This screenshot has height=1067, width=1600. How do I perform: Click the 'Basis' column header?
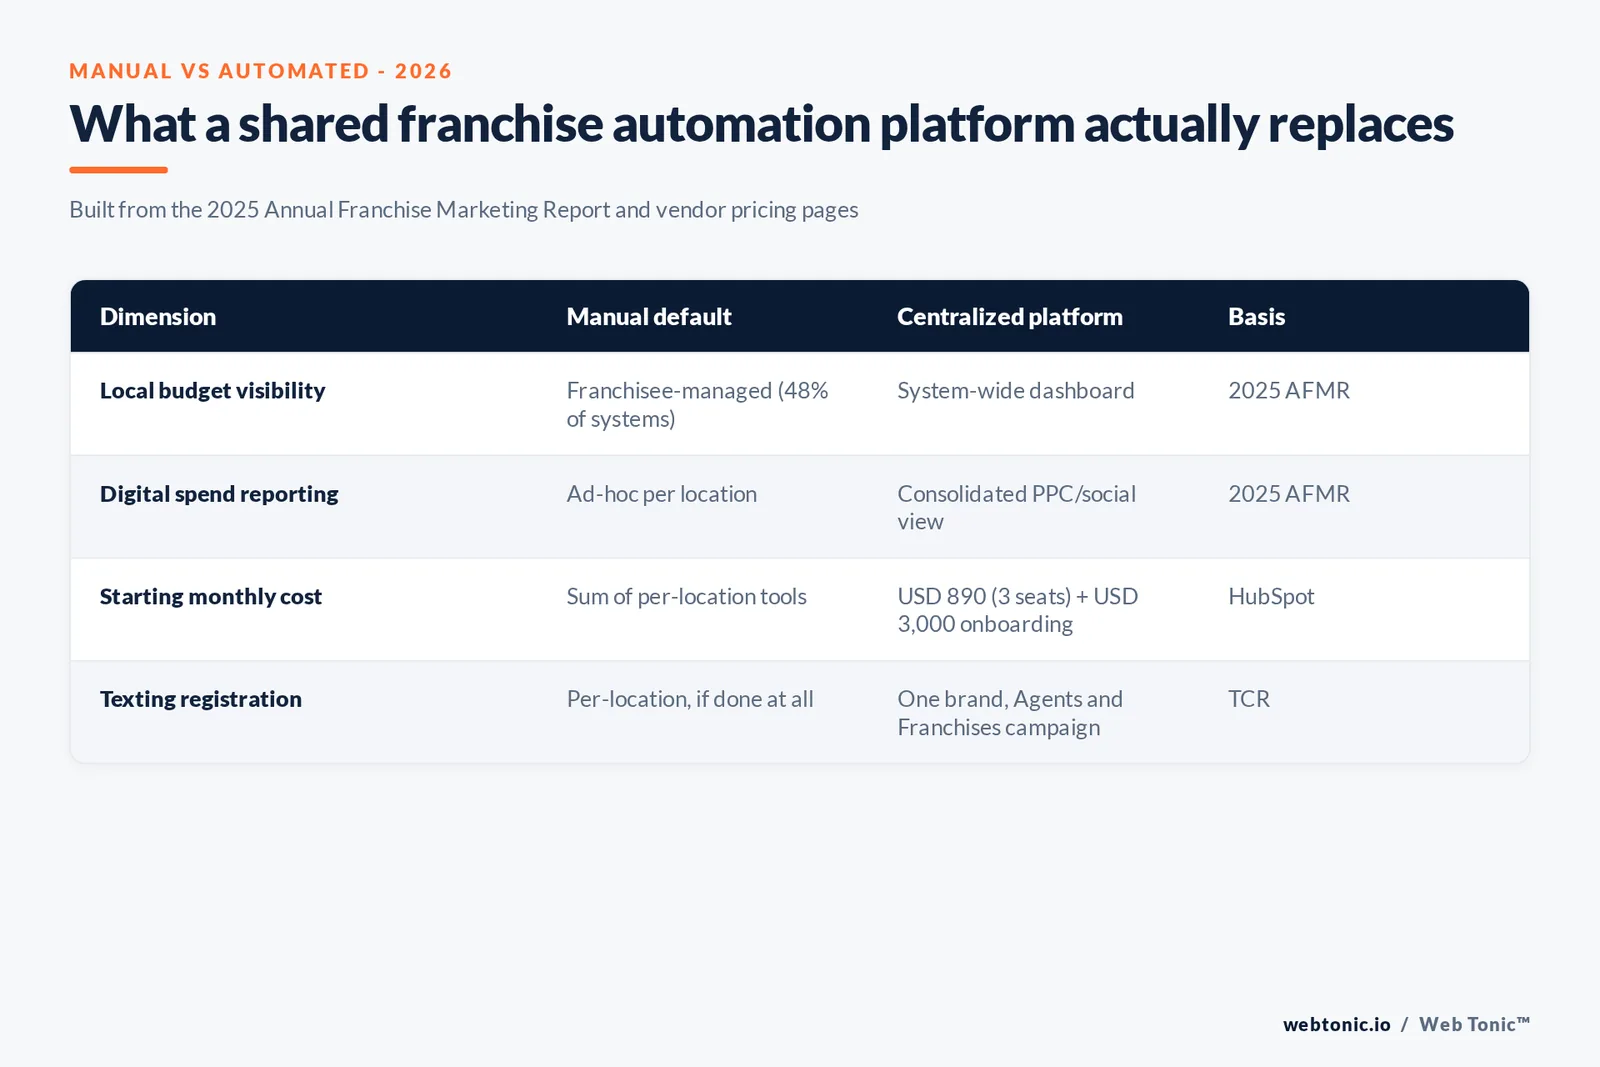(1257, 317)
